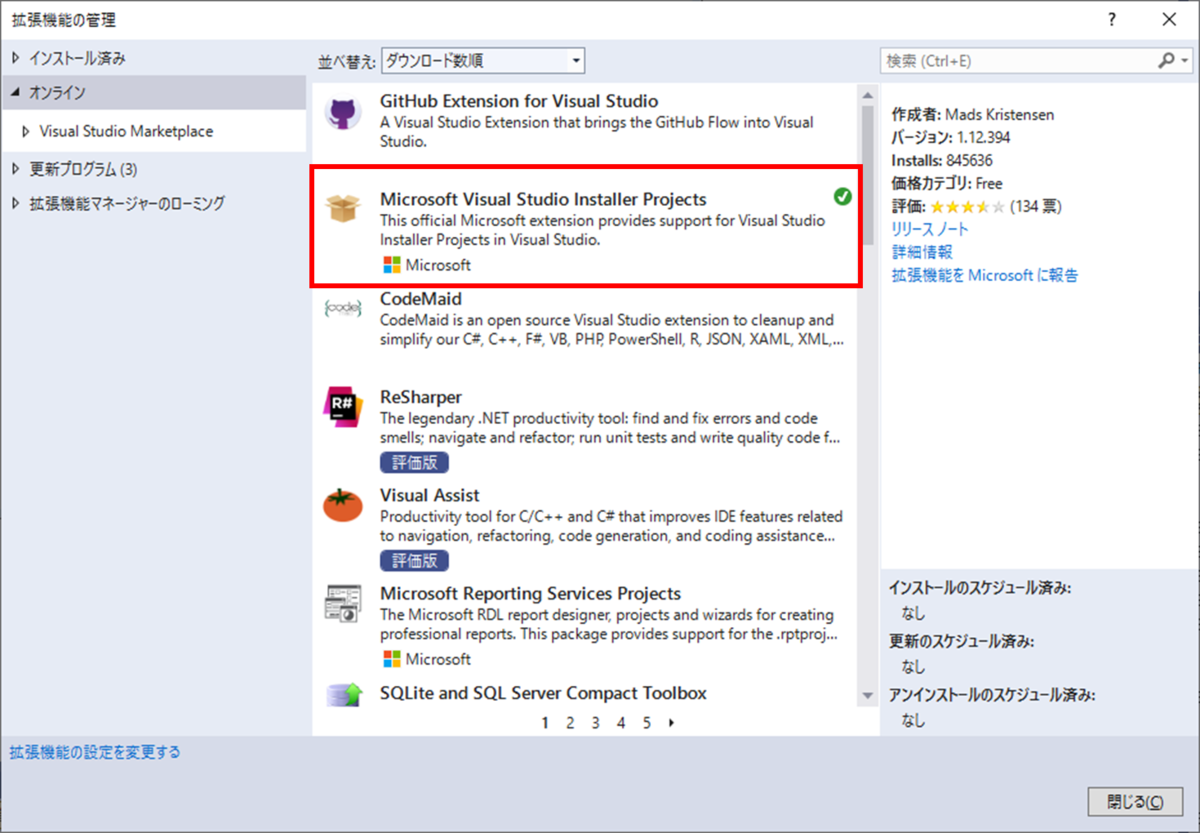This screenshot has height=833, width=1200.
Task: Click the rating stars
Action: (x=967, y=207)
